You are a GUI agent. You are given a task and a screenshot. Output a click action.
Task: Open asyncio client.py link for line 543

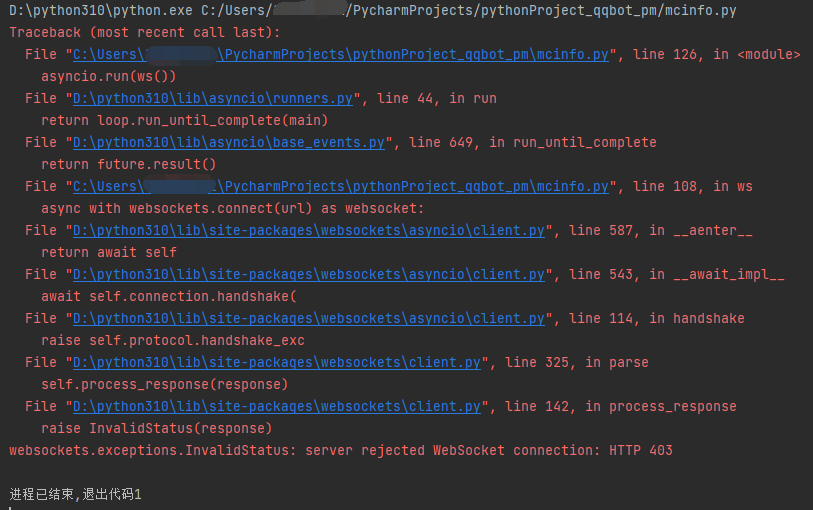point(309,274)
